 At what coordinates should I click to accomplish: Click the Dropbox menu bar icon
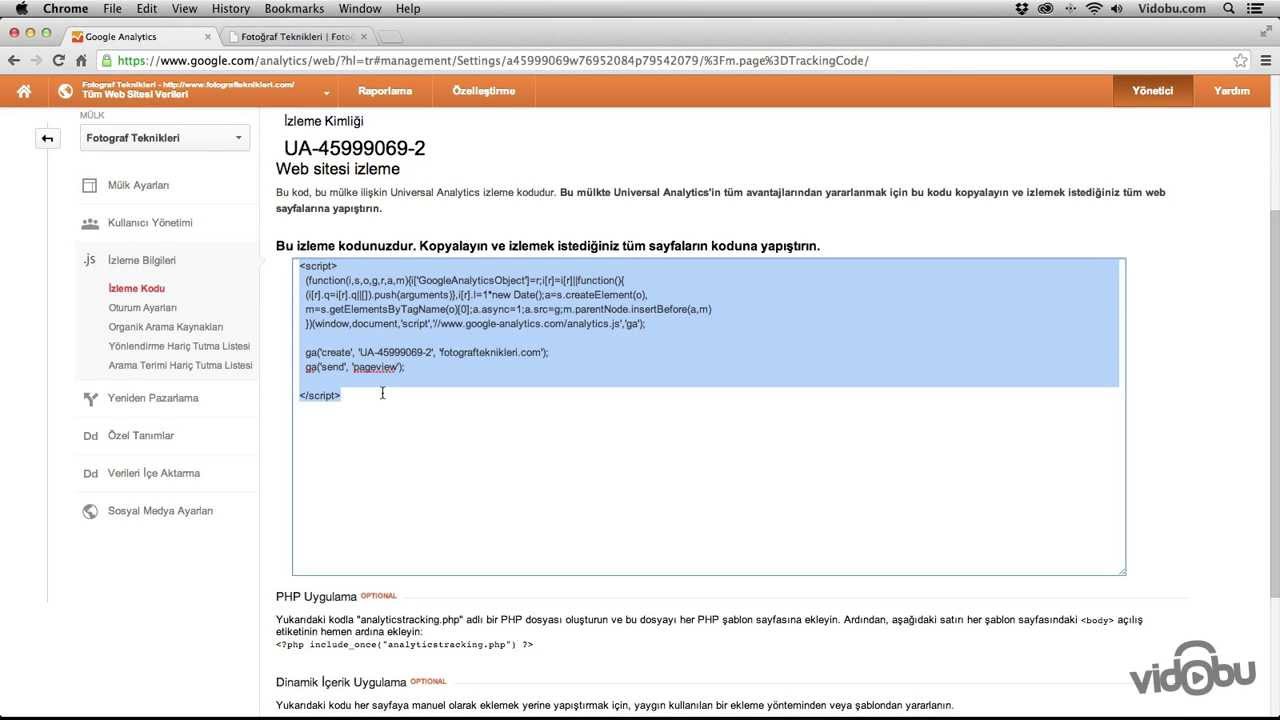click(1022, 9)
